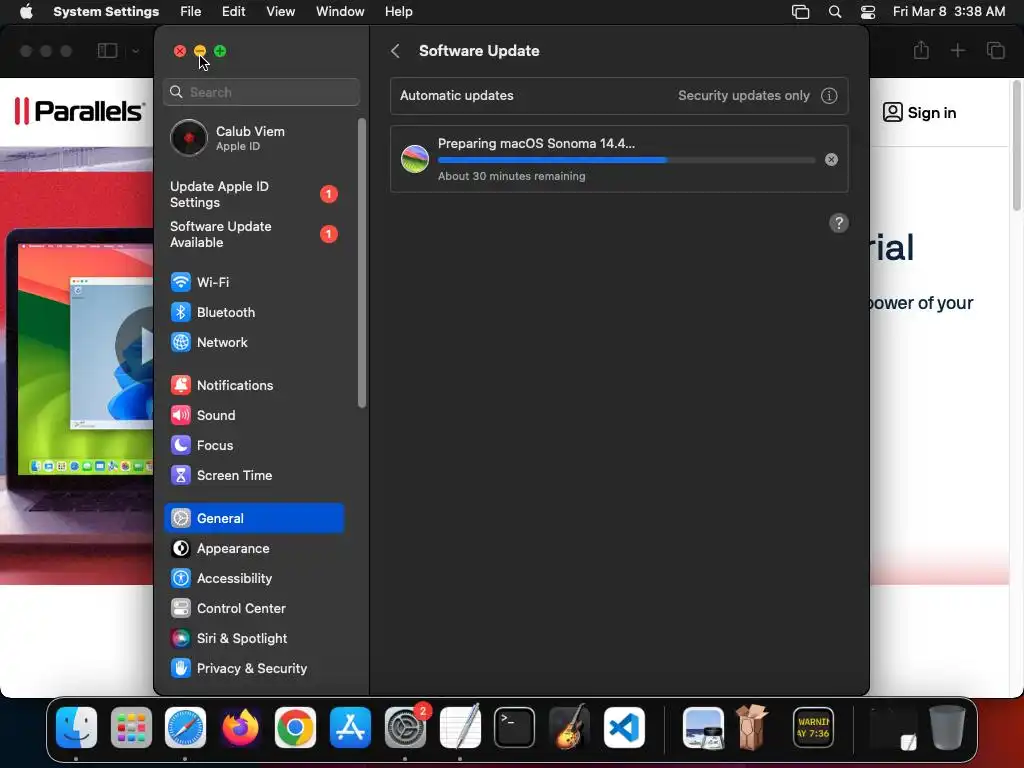This screenshot has width=1024, height=768.
Task: Go to Sound settings
Action: click(254, 415)
